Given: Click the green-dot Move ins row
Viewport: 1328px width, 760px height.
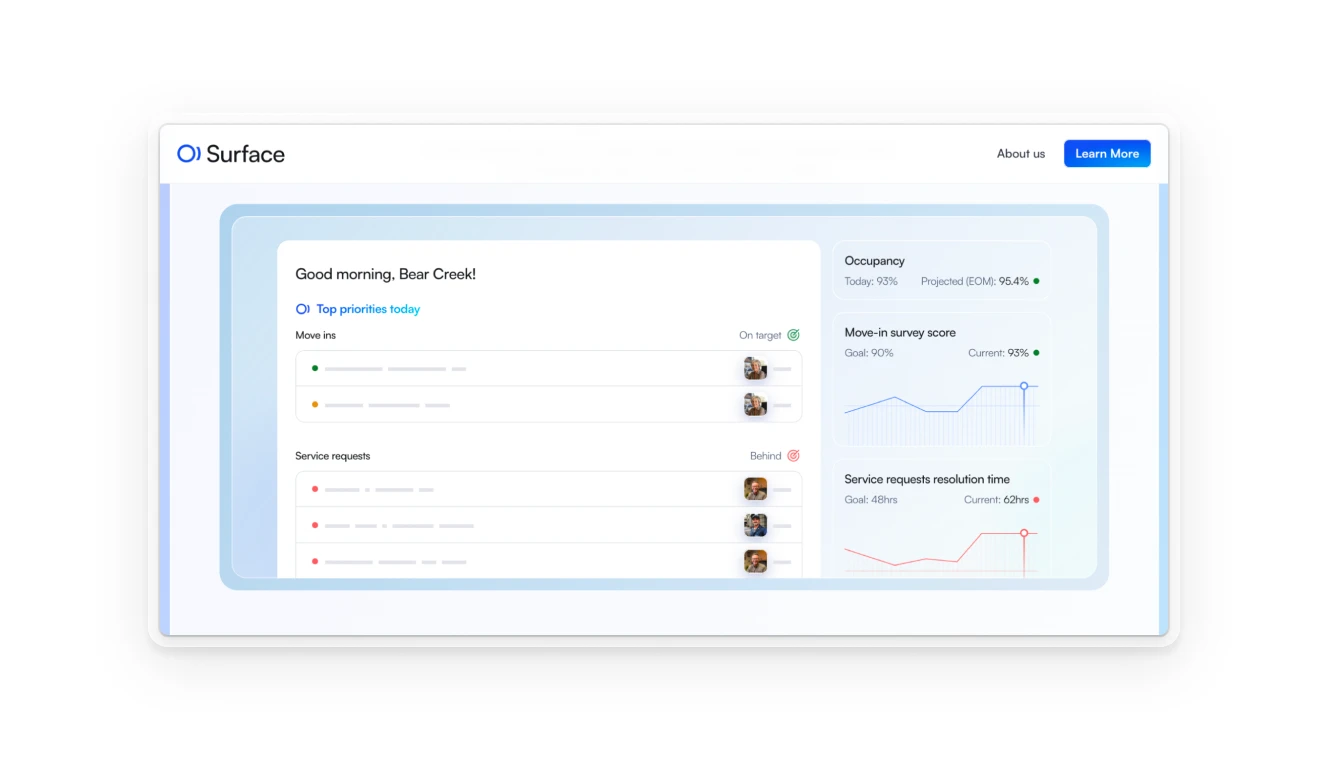Looking at the screenshot, I should 548,368.
